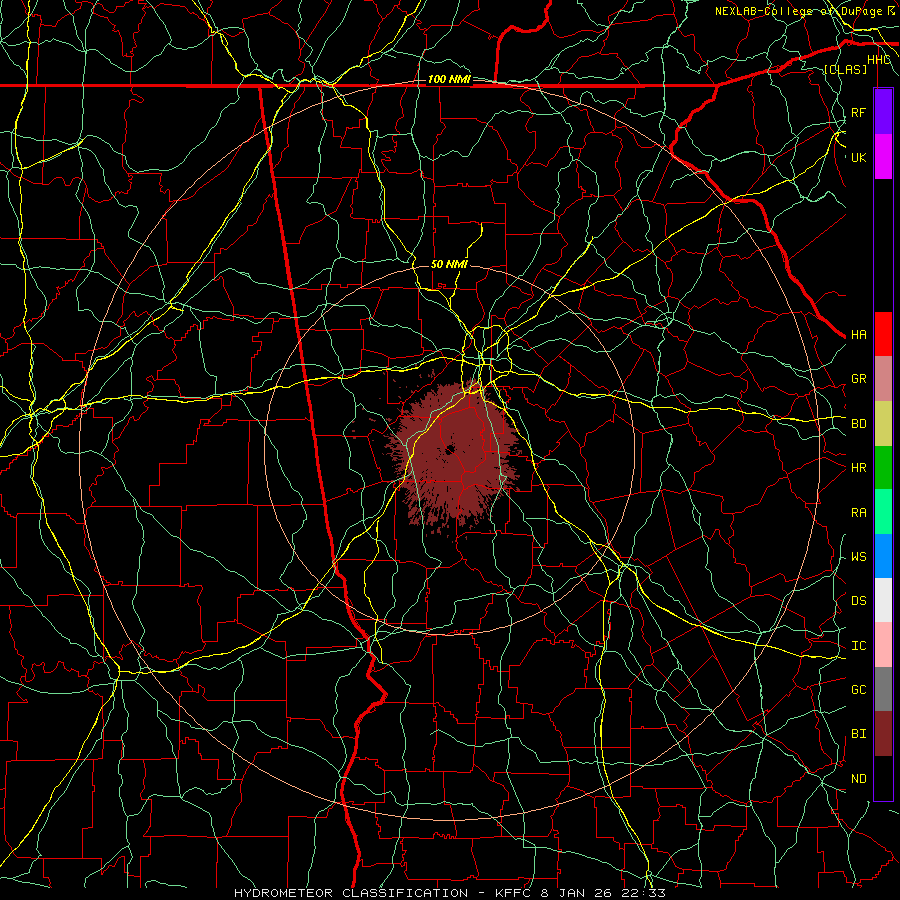This screenshot has height=900, width=900.
Task: Click the HYDROMETEOR CLASSIFICATION title text
Action: tap(351, 893)
